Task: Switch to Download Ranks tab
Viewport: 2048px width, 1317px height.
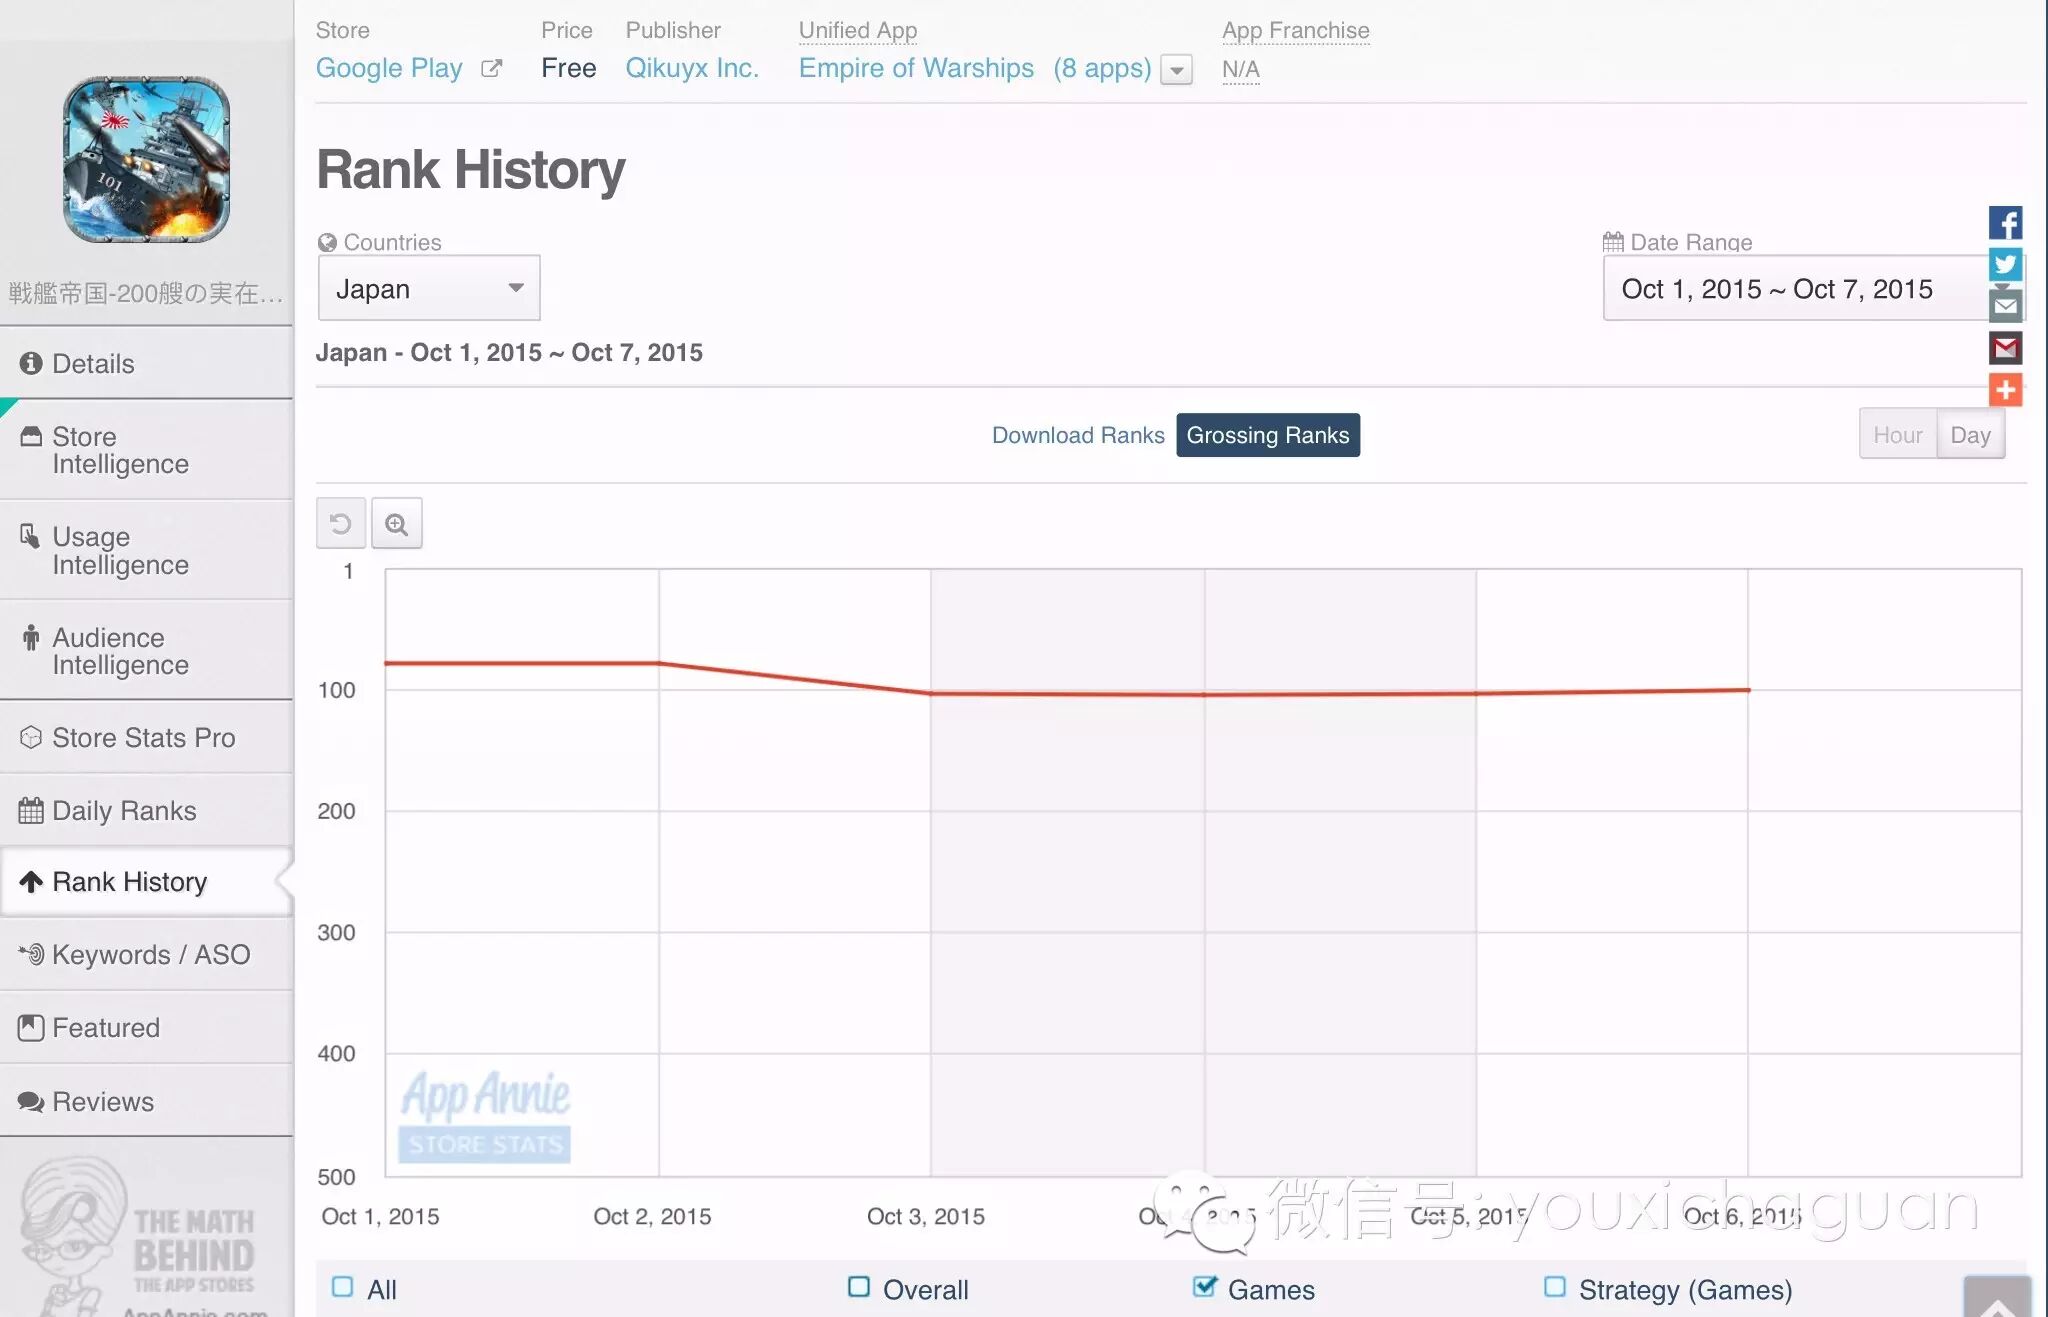Action: 1077,435
